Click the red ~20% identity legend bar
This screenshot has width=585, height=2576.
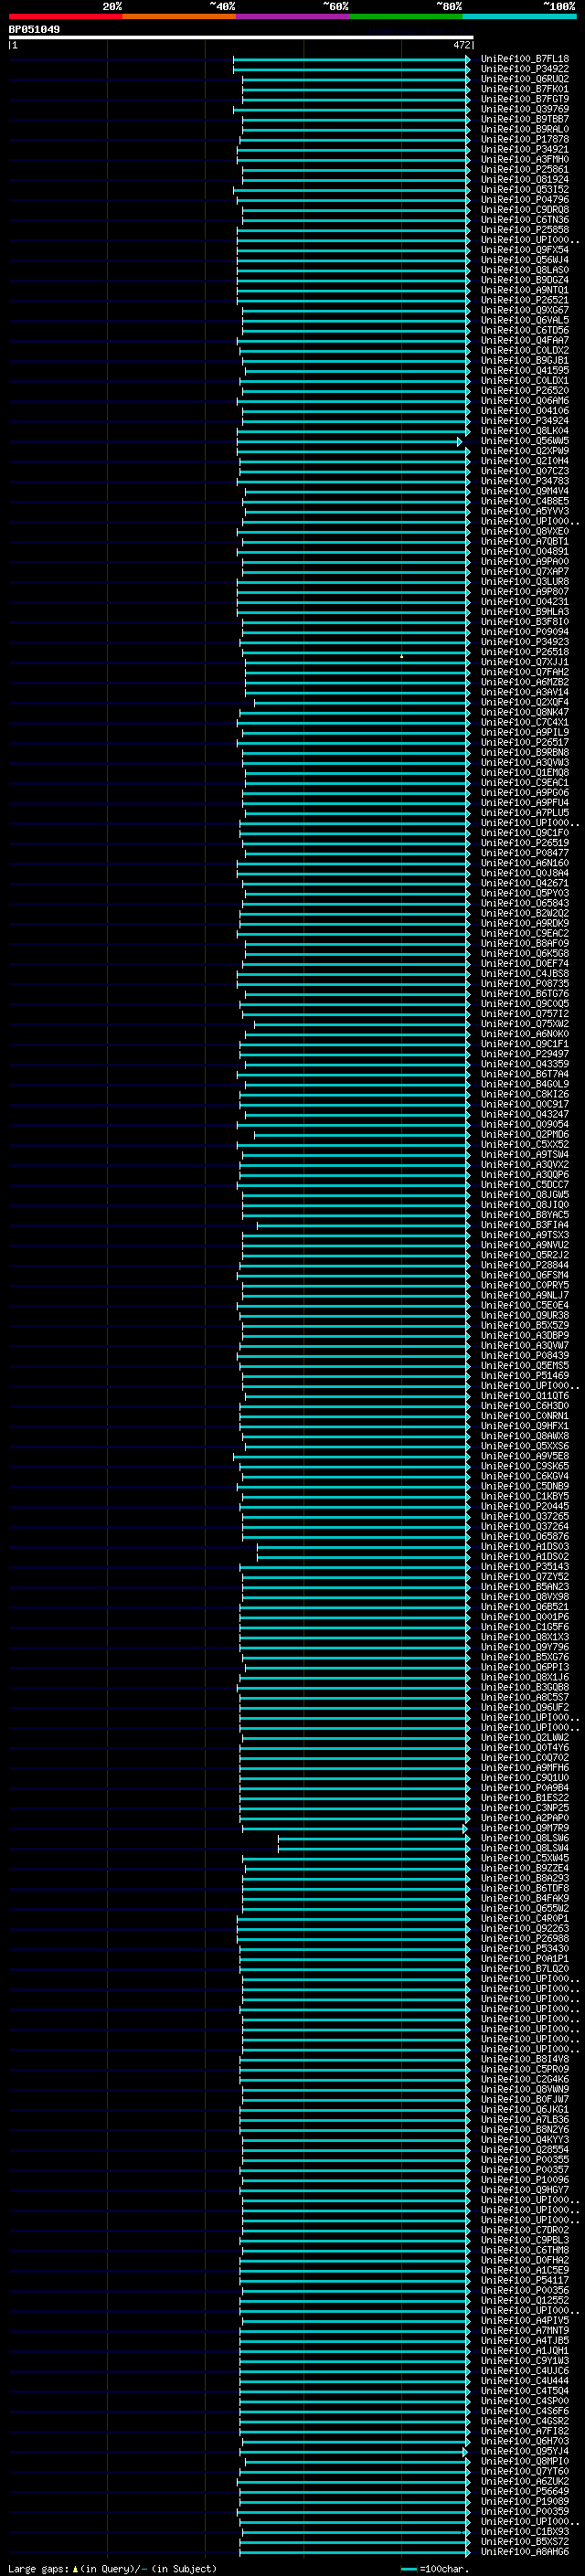click(65, 16)
